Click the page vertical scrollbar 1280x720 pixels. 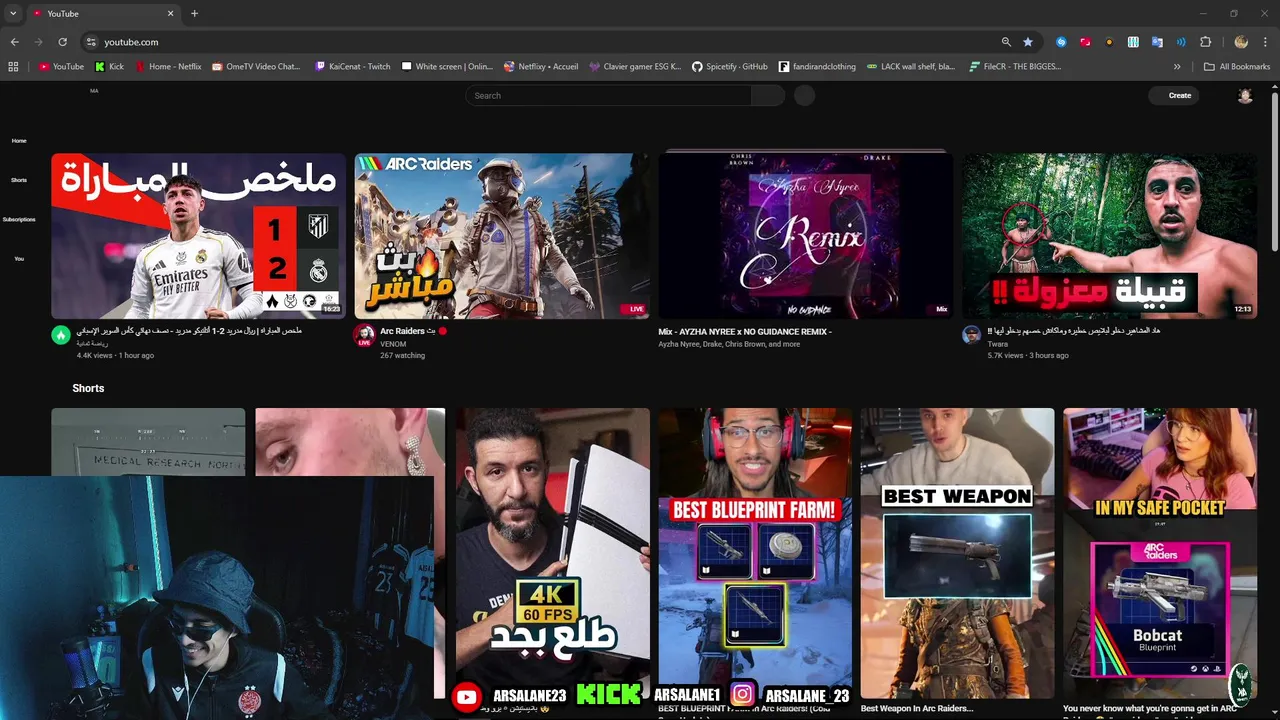tap(1274, 170)
